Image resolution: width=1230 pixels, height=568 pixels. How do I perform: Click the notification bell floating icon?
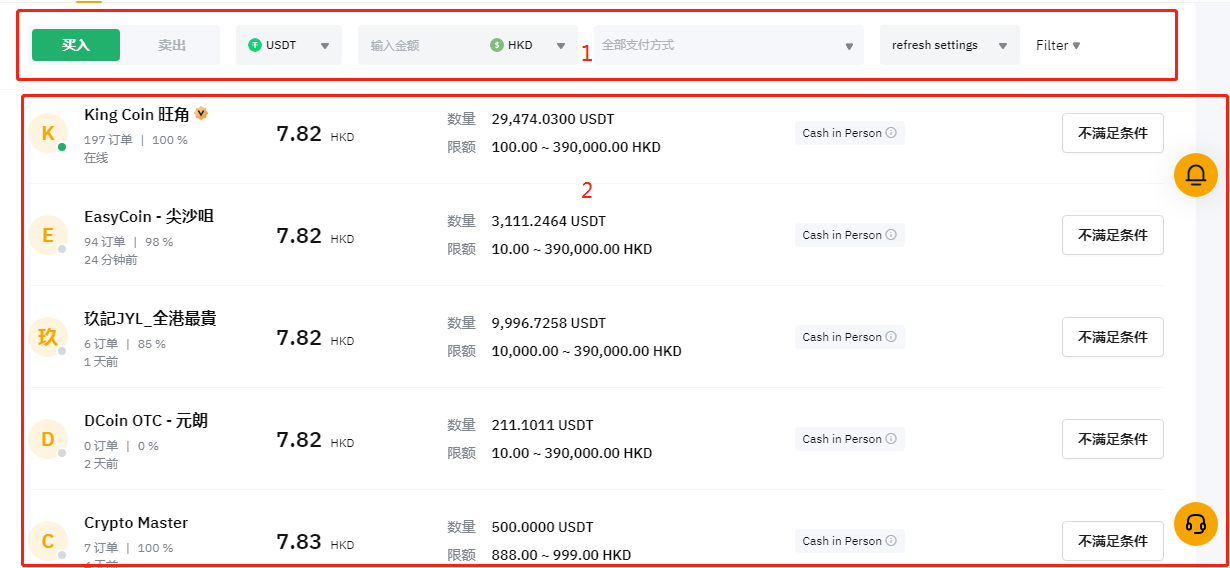1195,176
